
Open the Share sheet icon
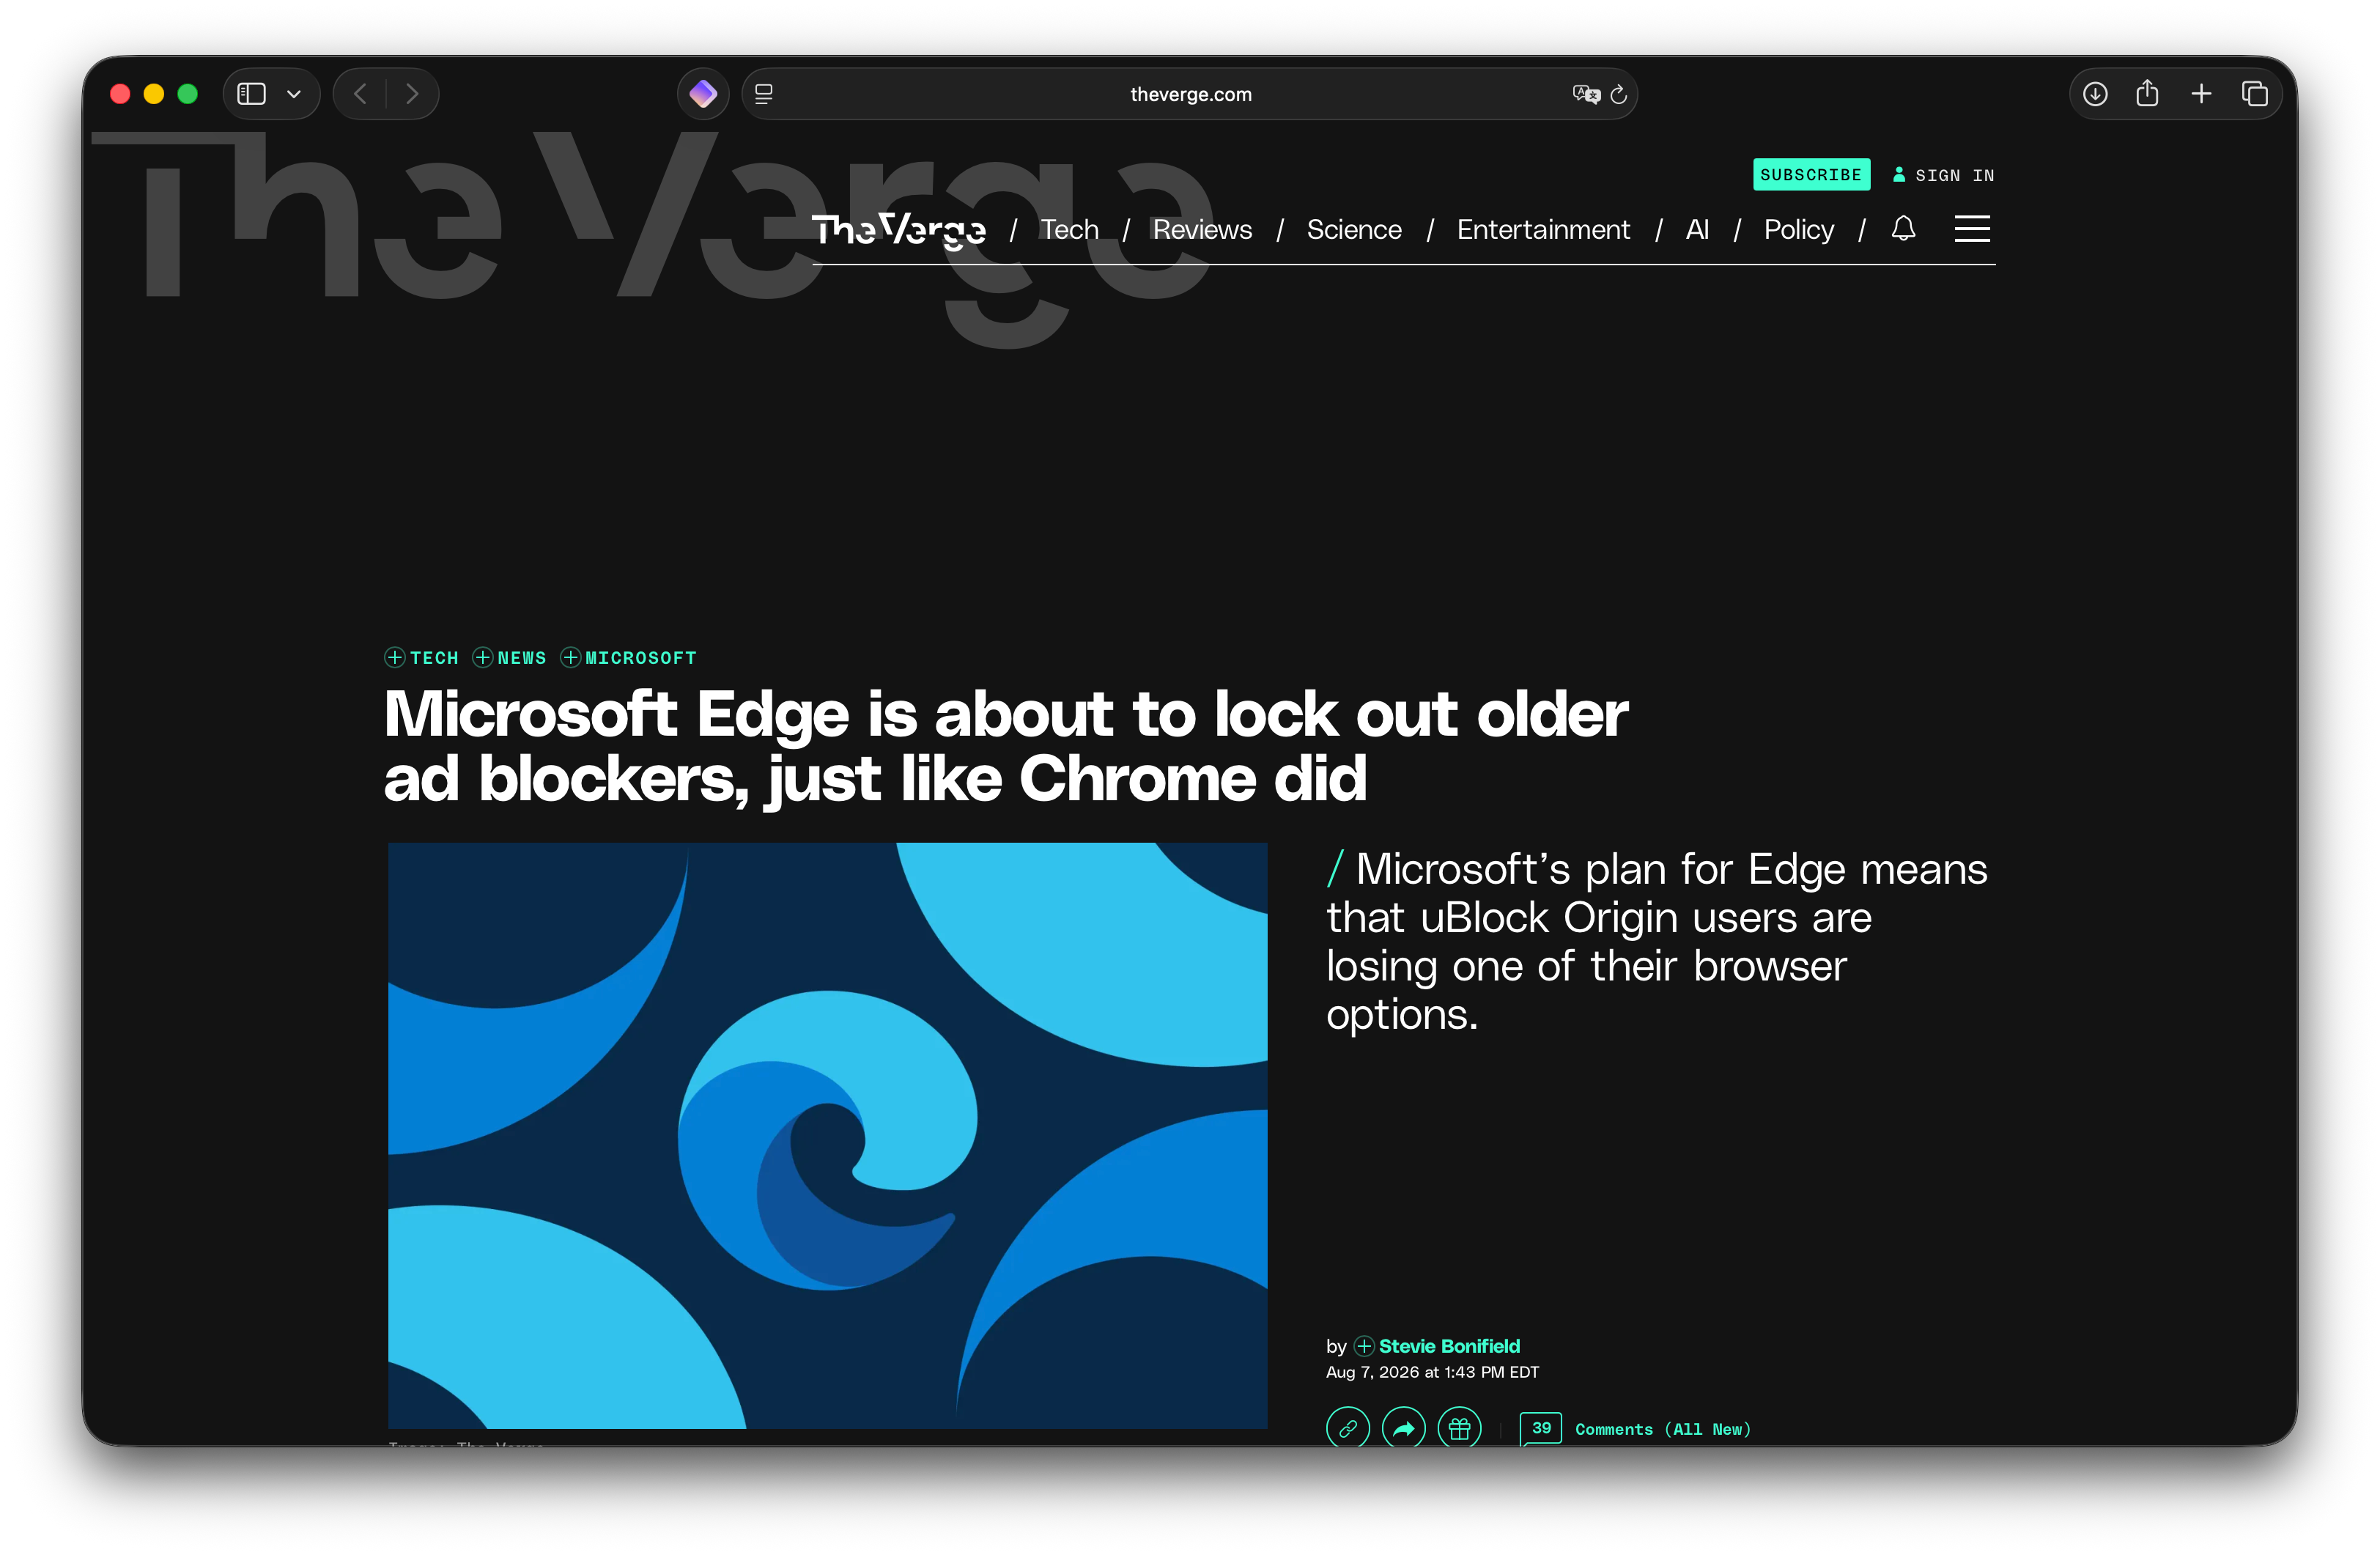pyautogui.click(x=2147, y=93)
